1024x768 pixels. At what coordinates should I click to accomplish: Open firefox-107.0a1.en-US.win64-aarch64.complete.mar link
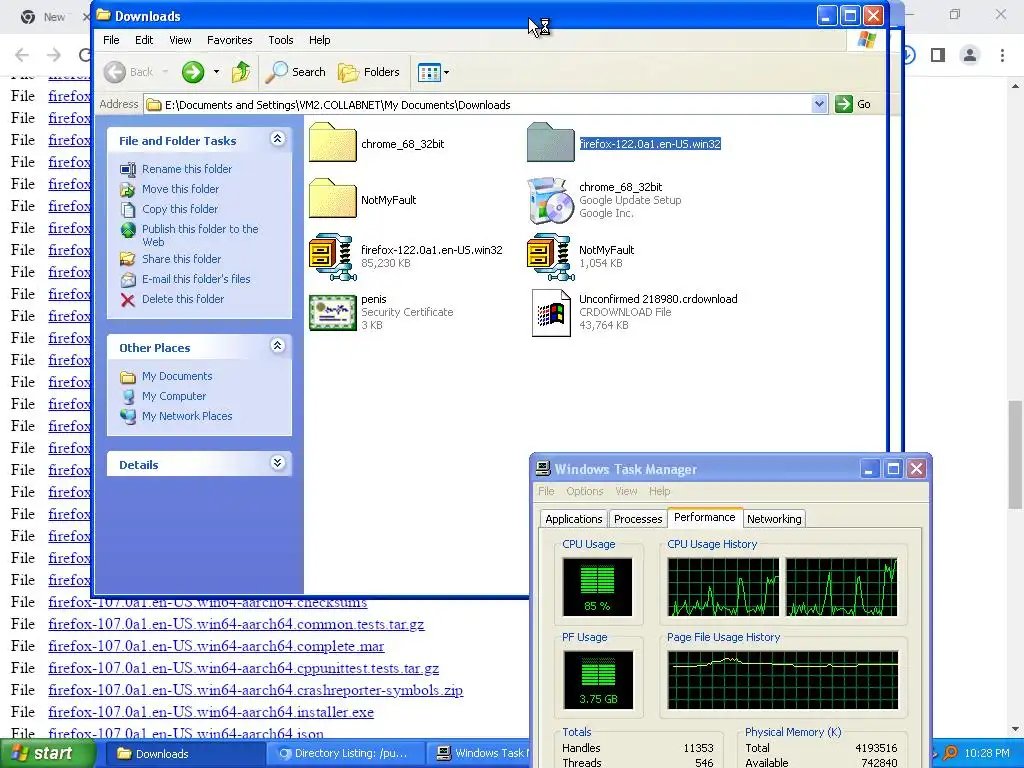(x=216, y=646)
